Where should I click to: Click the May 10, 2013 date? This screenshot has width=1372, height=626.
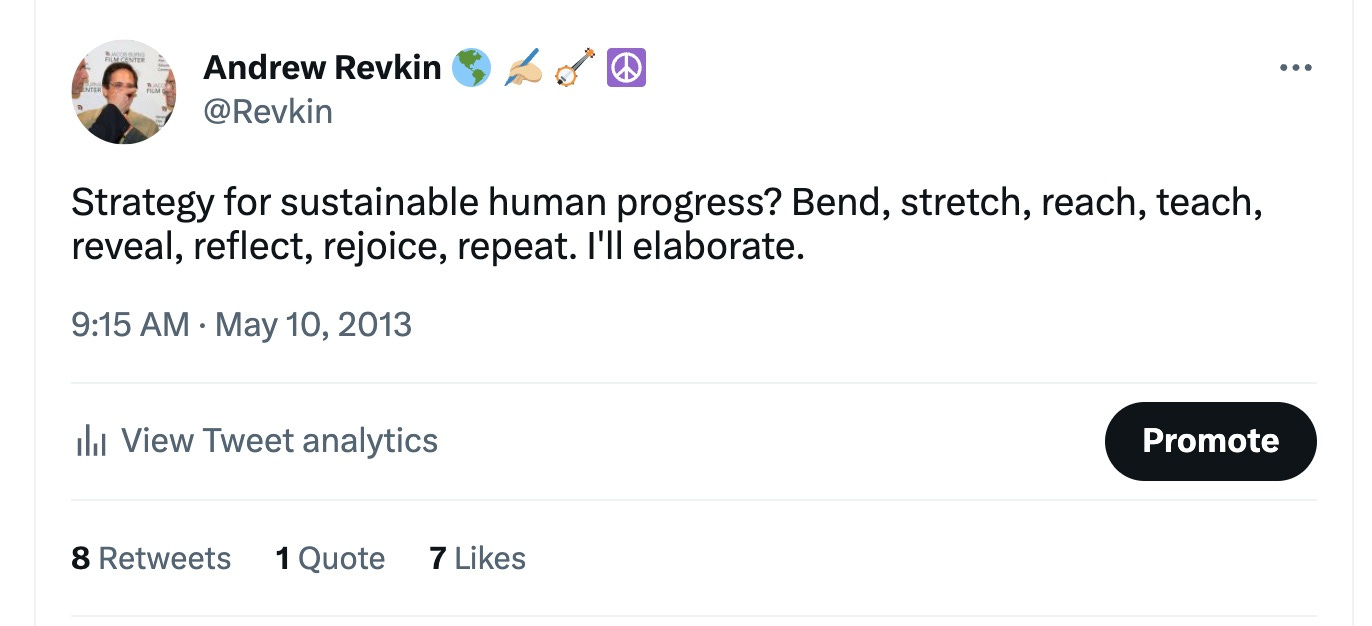[313, 325]
